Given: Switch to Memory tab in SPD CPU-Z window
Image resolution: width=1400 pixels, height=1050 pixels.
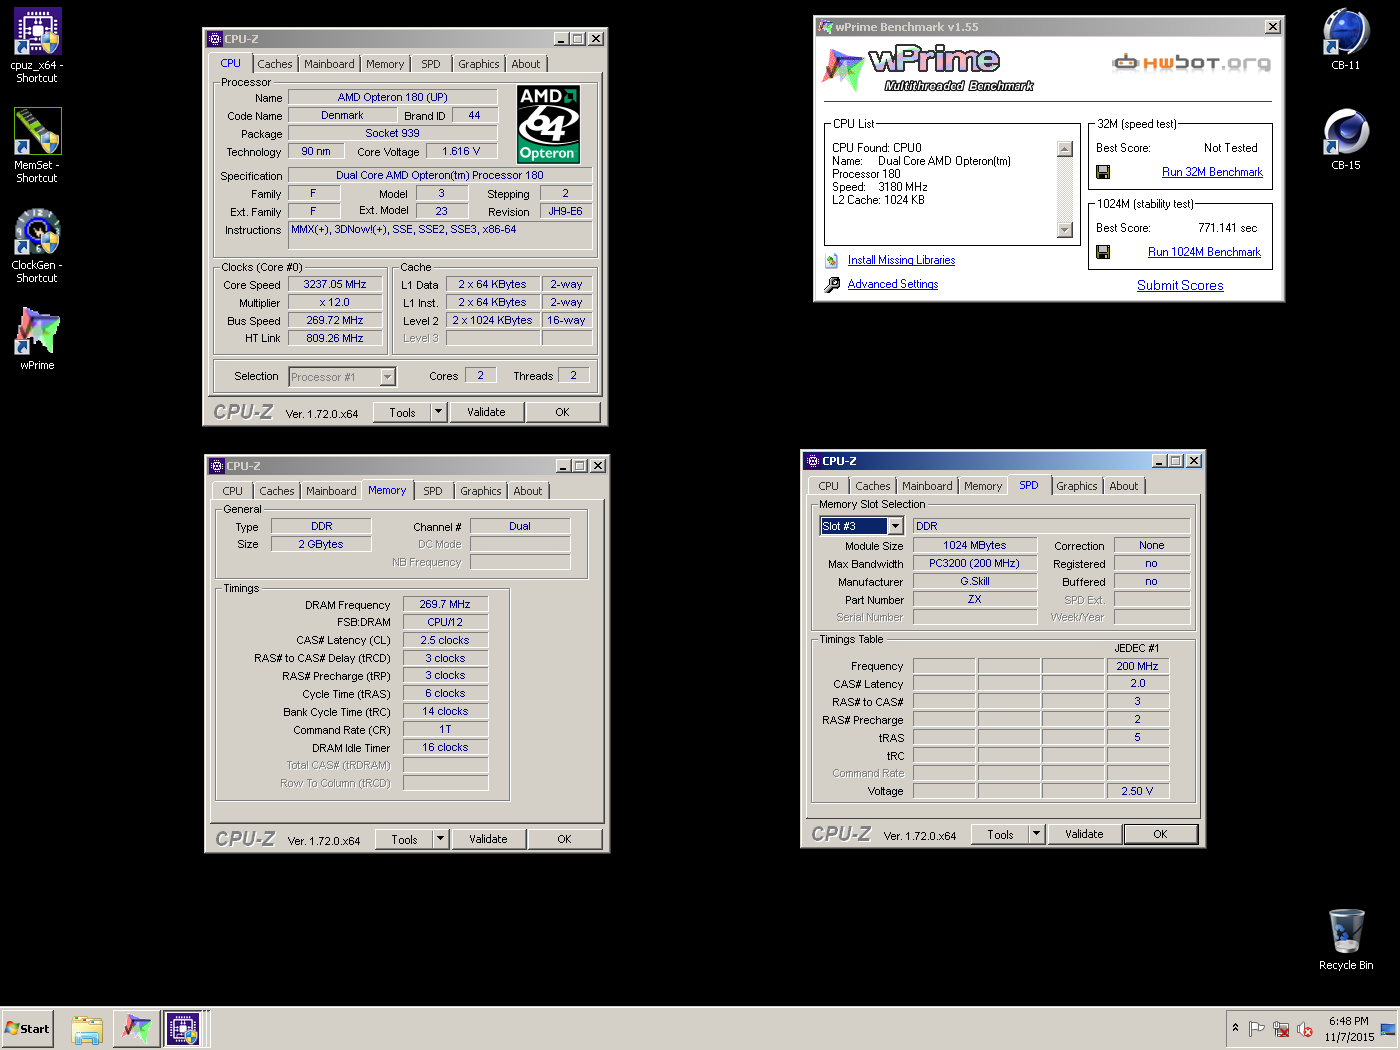Looking at the screenshot, I should point(983,486).
